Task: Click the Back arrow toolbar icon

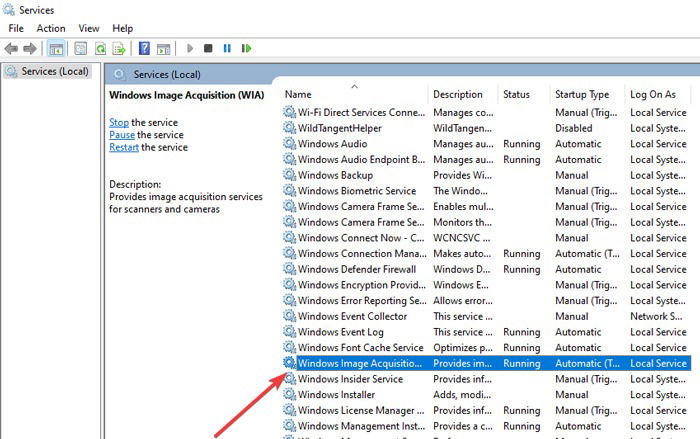Action: pos(11,48)
